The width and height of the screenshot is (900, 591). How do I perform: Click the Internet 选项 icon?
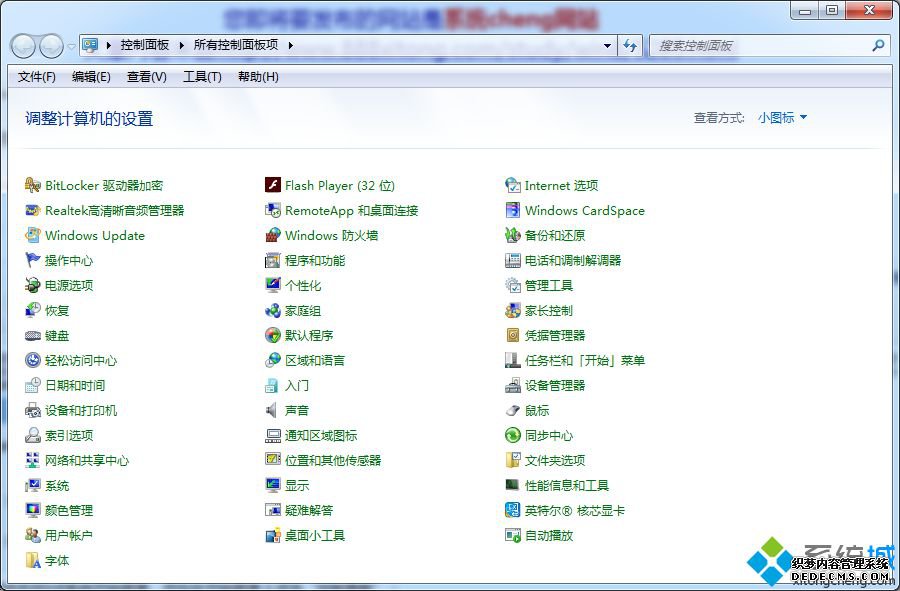(513, 185)
